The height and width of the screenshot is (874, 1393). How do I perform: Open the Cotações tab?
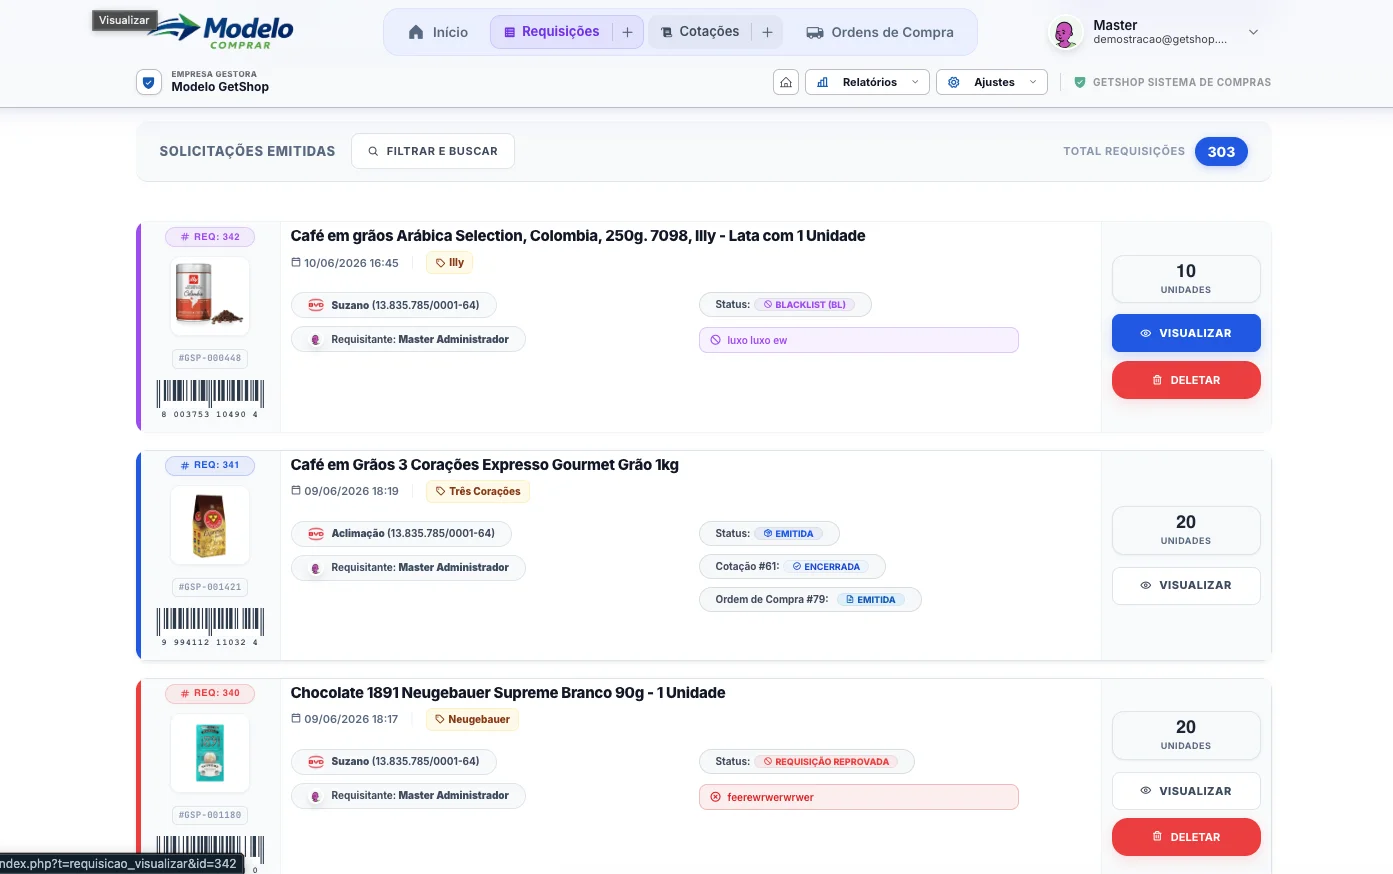(700, 32)
